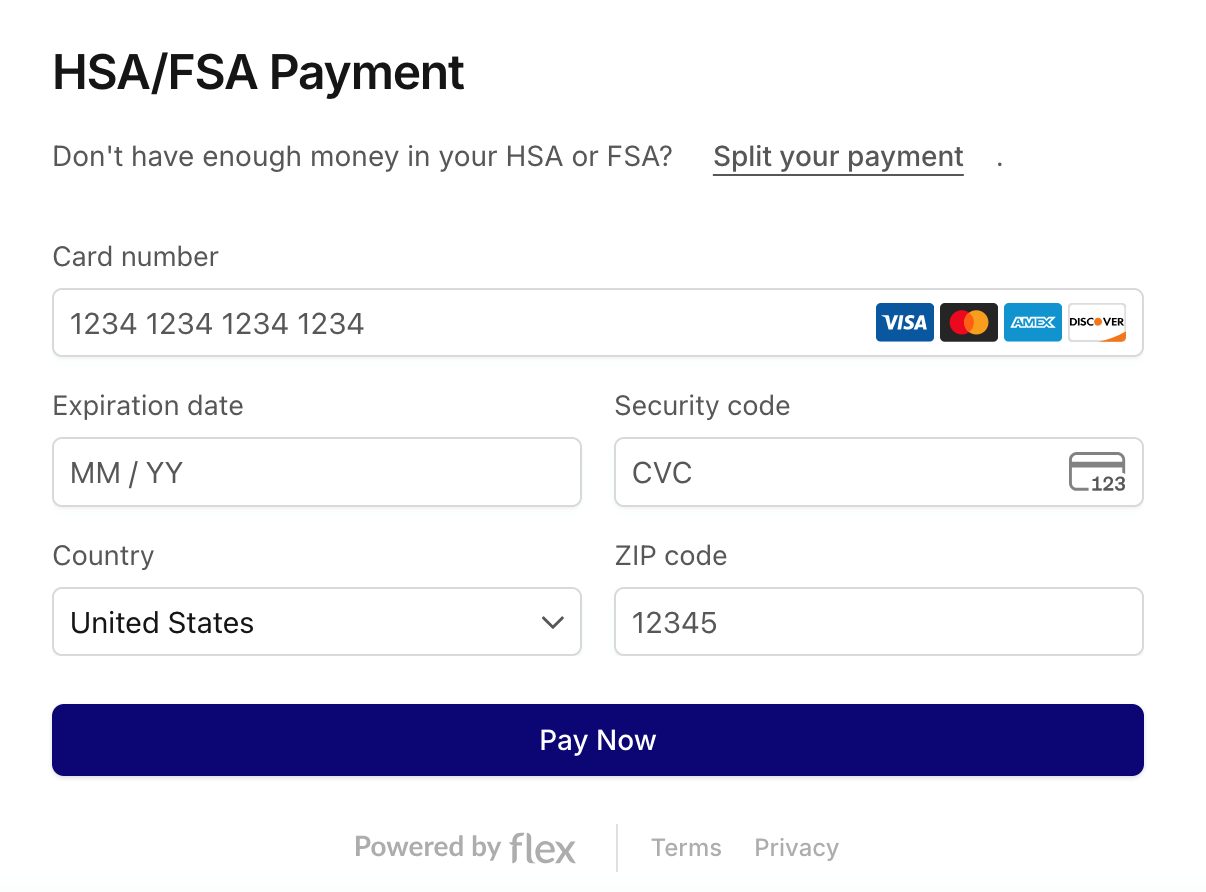Click the Card number label
Image resolution: width=1206 pixels, height=892 pixels.
(135, 257)
